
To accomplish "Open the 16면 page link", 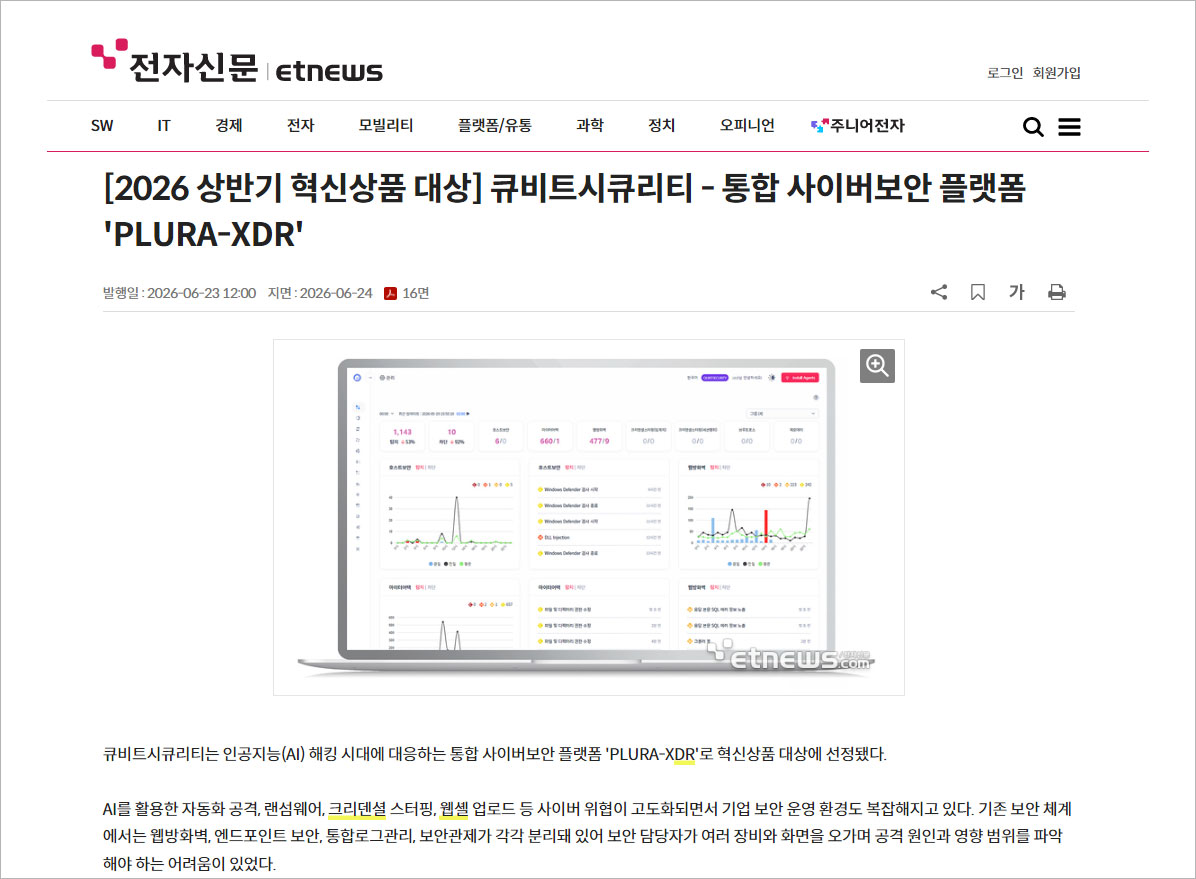I will [x=416, y=294].
